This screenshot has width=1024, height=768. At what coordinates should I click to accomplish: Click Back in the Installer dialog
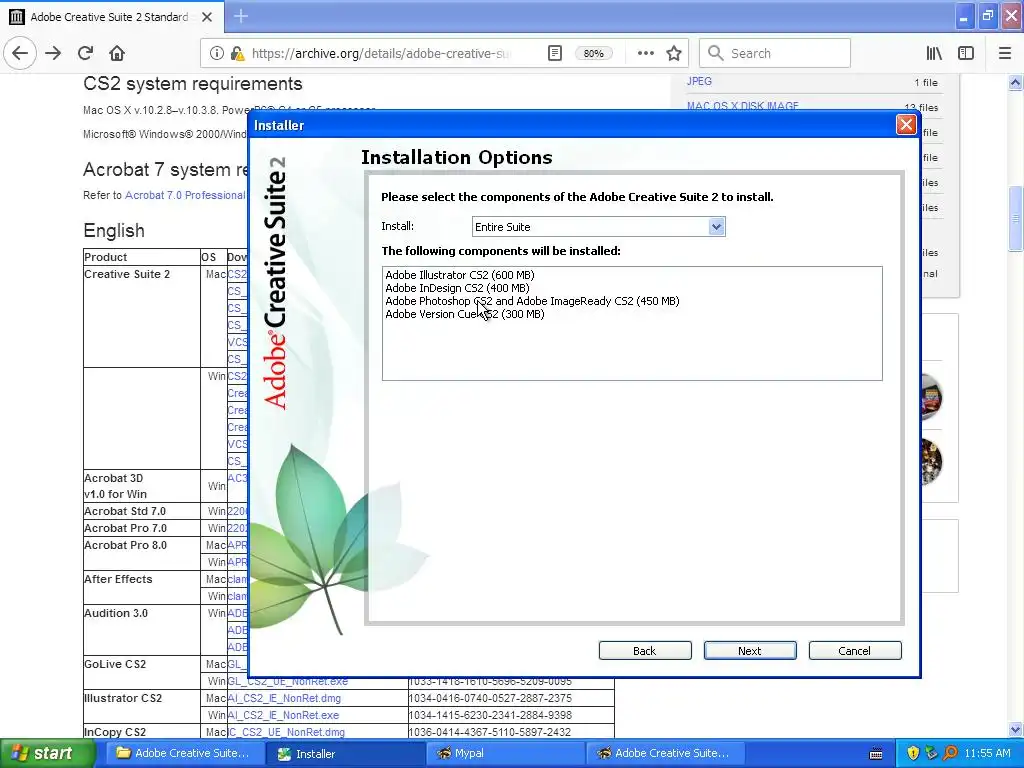coord(645,650)
